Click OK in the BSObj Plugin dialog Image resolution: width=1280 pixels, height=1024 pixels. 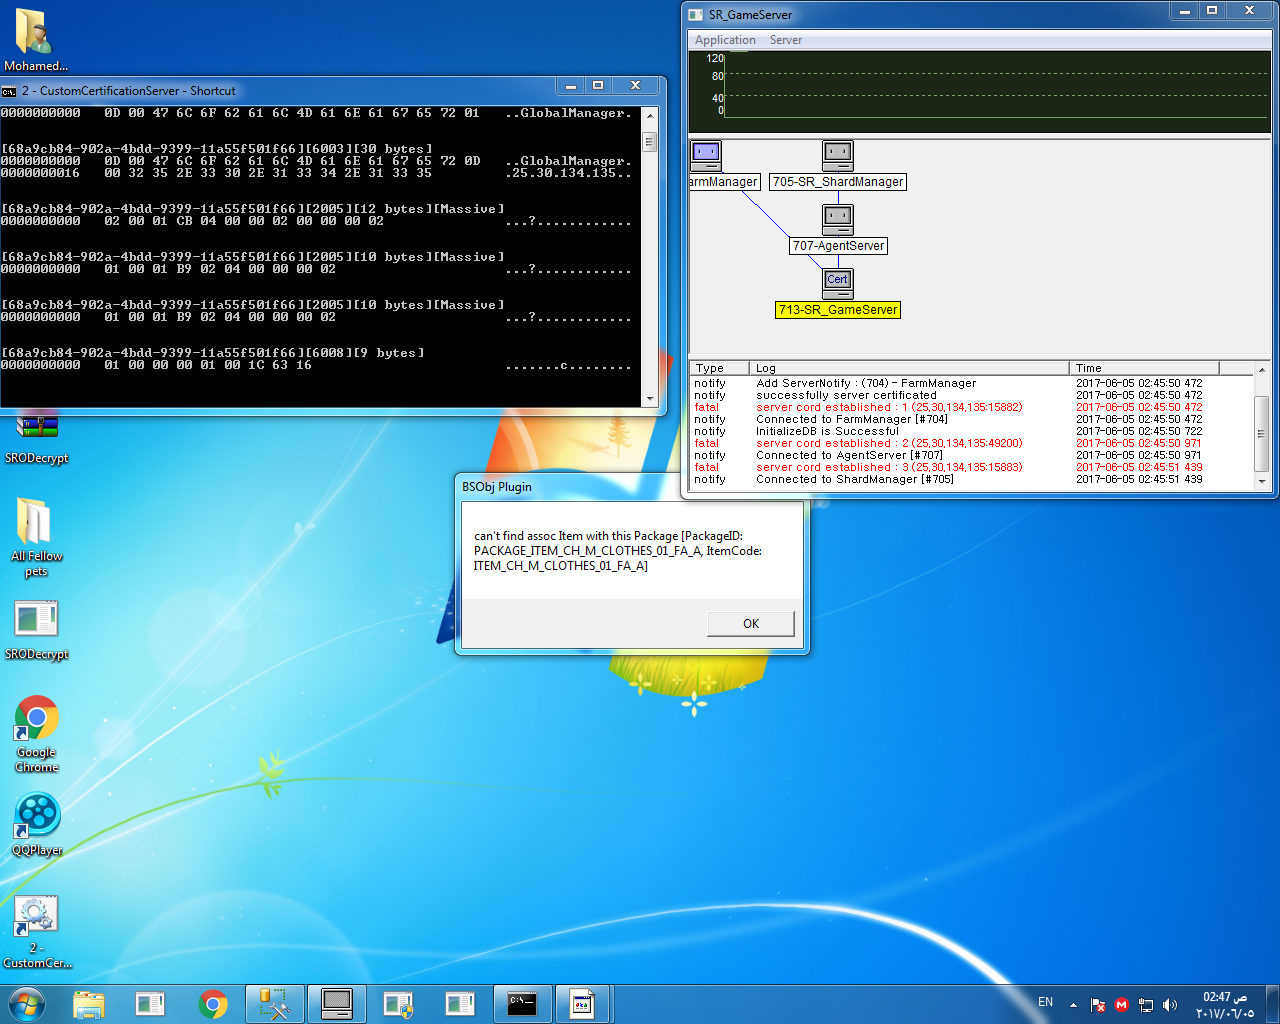point(751,623)
